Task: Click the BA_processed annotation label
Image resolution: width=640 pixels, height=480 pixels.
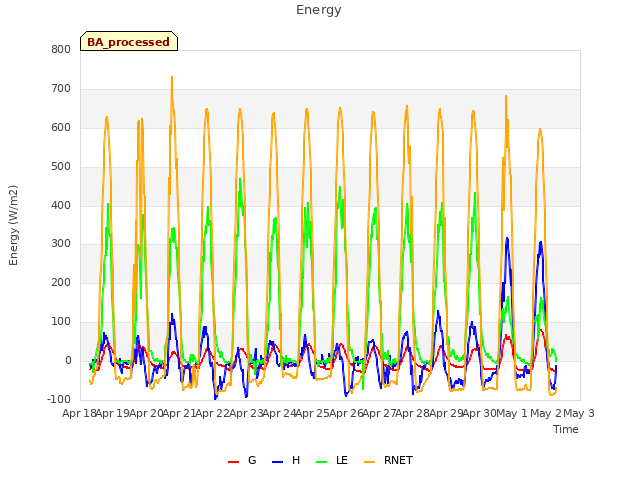Action: tap(129, 42)
